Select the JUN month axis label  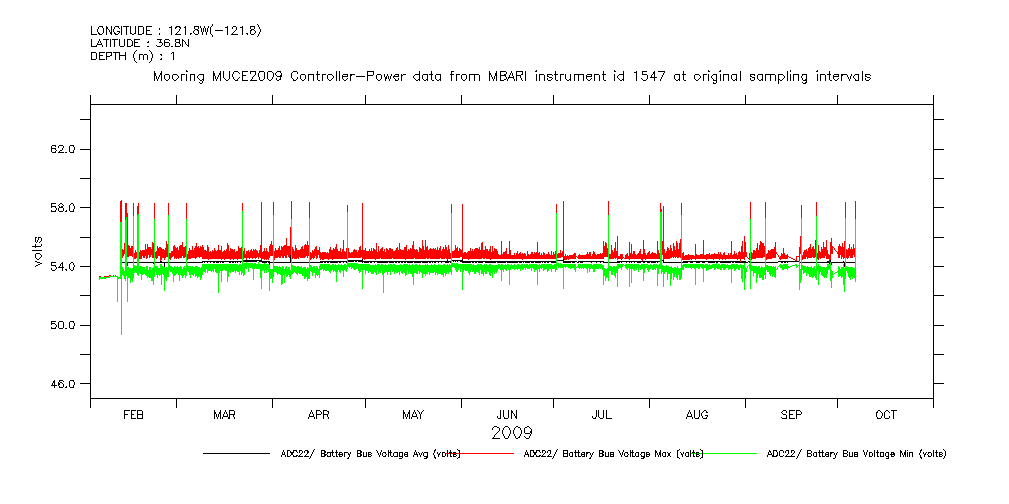508,414
